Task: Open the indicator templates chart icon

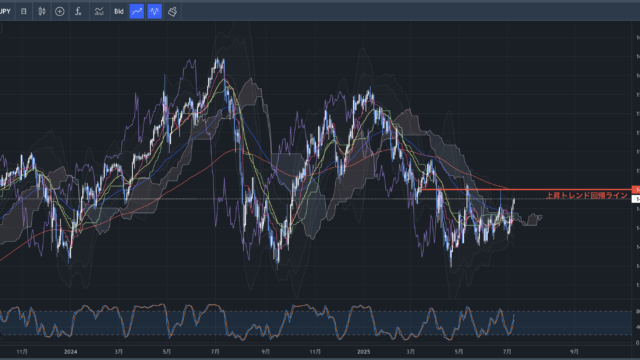Action: coord(99,11)
